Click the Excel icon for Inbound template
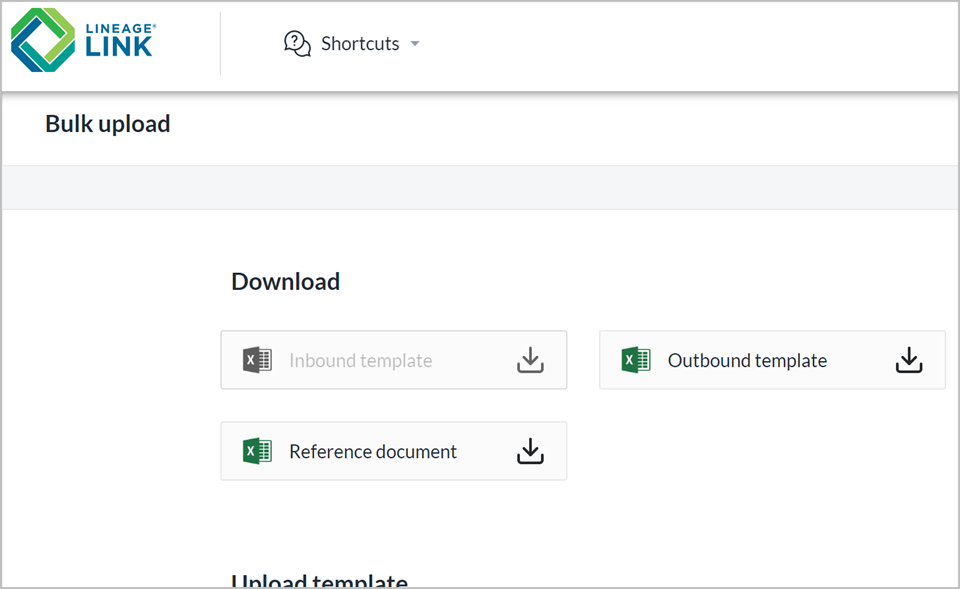 [x=257, y=360]
